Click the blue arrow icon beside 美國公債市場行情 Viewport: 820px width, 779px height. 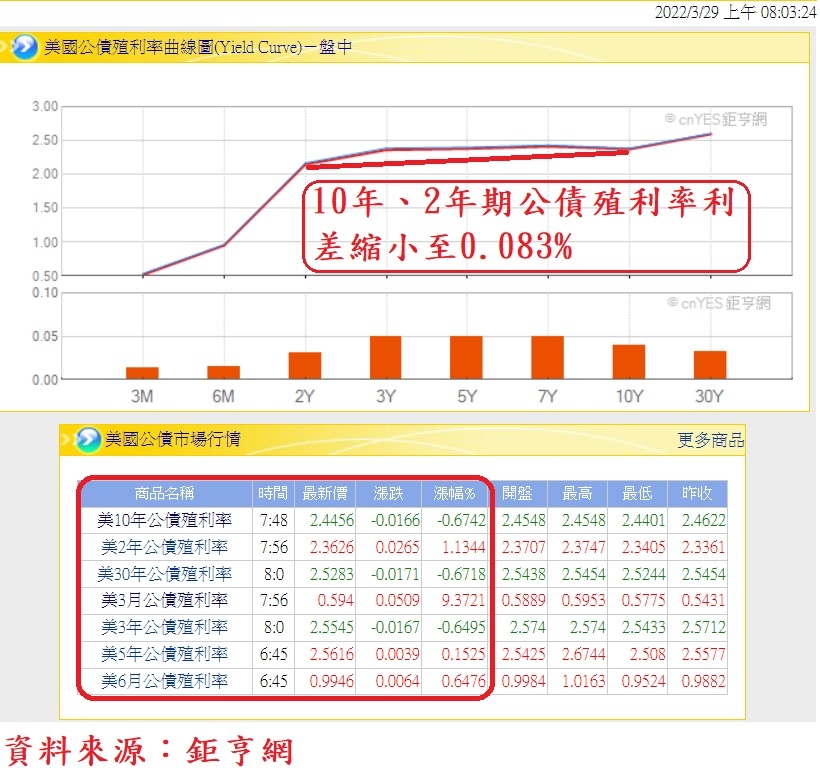pyautogui.click(x=88, y=439)
